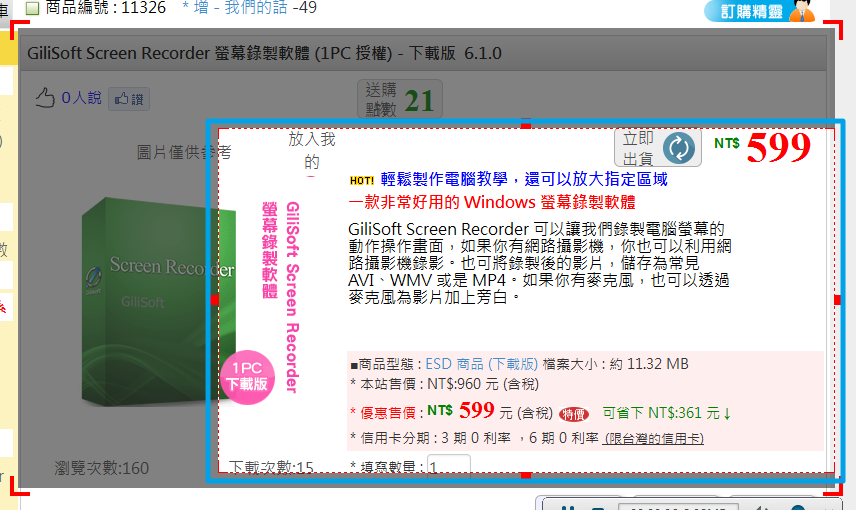Image resolution: width=856 pixels, height=510 pixels.
Task: Click the pink 1PC 下載版 badge
Action: (247, 376)
